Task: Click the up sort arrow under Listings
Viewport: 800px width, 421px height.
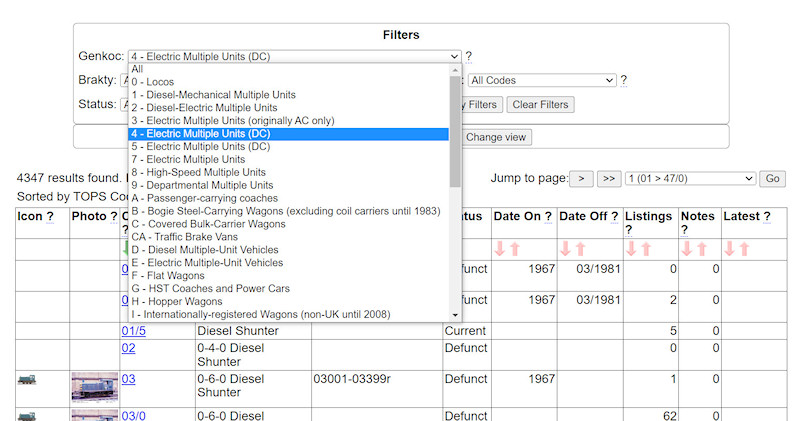Action: pyautogui.click(x=645, y=249)
